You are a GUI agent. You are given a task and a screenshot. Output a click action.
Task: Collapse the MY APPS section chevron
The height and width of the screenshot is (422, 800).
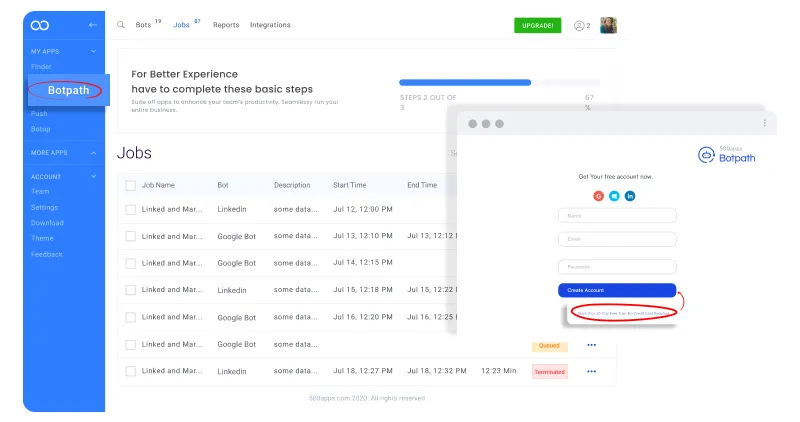[x=93, y=51]
